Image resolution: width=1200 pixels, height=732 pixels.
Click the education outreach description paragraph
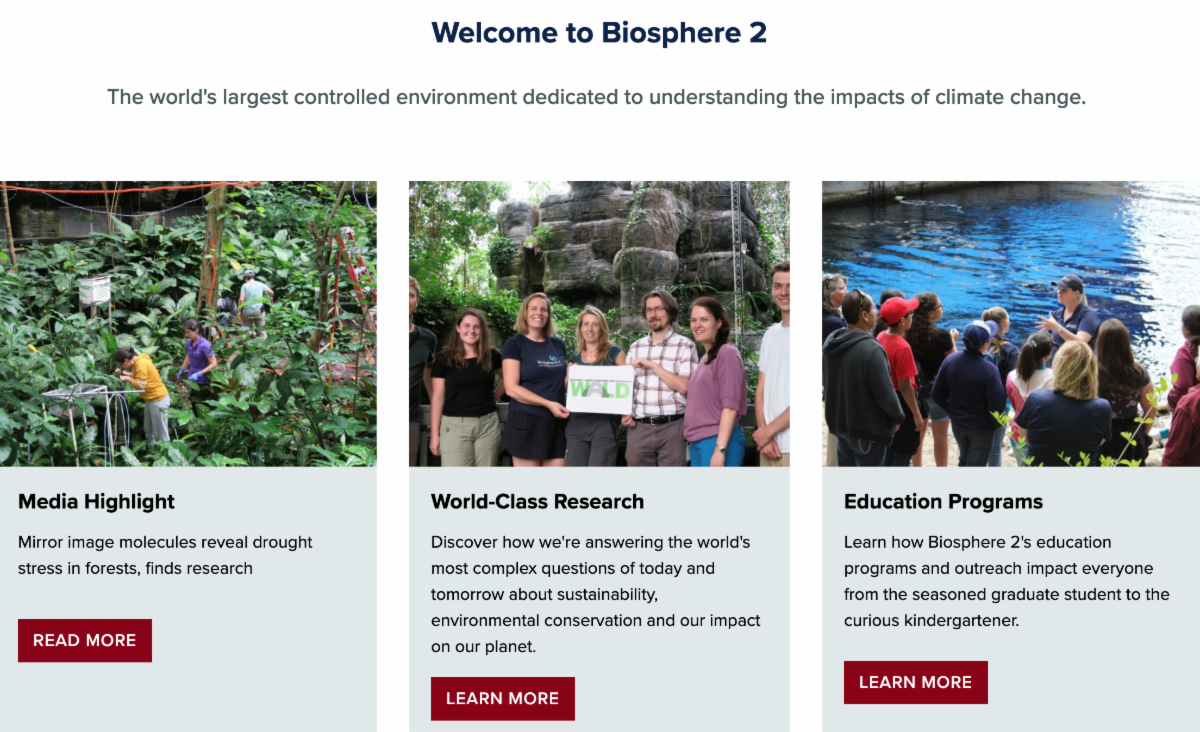coord(1006,581)
